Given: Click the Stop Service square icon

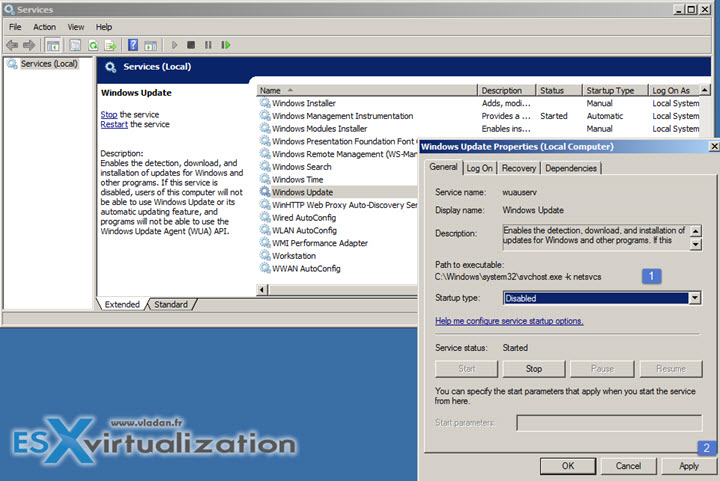Looking at the screenshot, I should pyautogui.click(x=191, y=45).
